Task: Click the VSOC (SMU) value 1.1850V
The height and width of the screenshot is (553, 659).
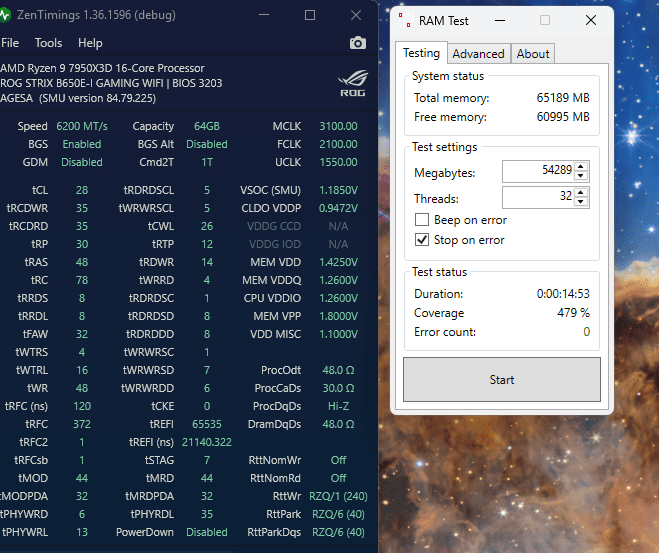Action: click(x=338, y=190)
